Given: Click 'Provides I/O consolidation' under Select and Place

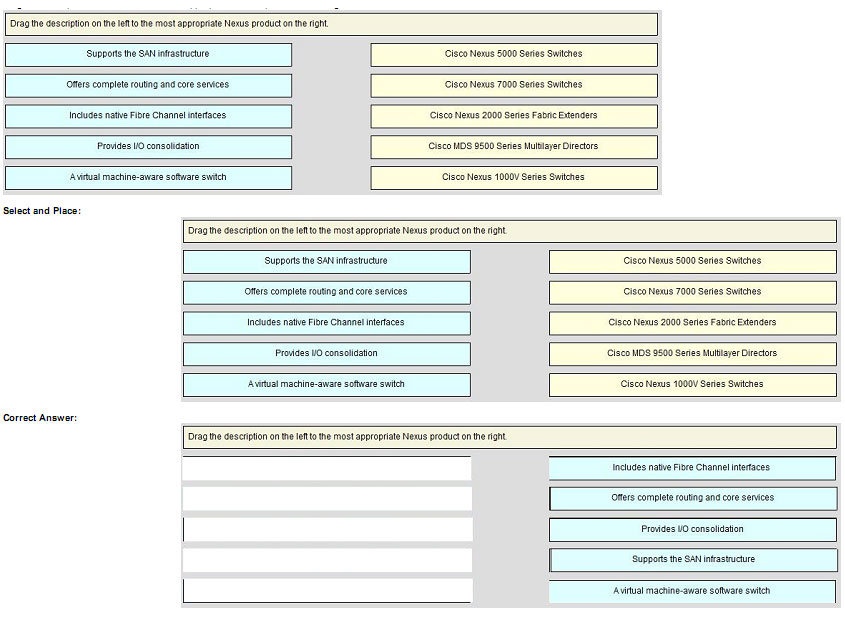Looking at the screenshot, I should click(x=327, y=354).
